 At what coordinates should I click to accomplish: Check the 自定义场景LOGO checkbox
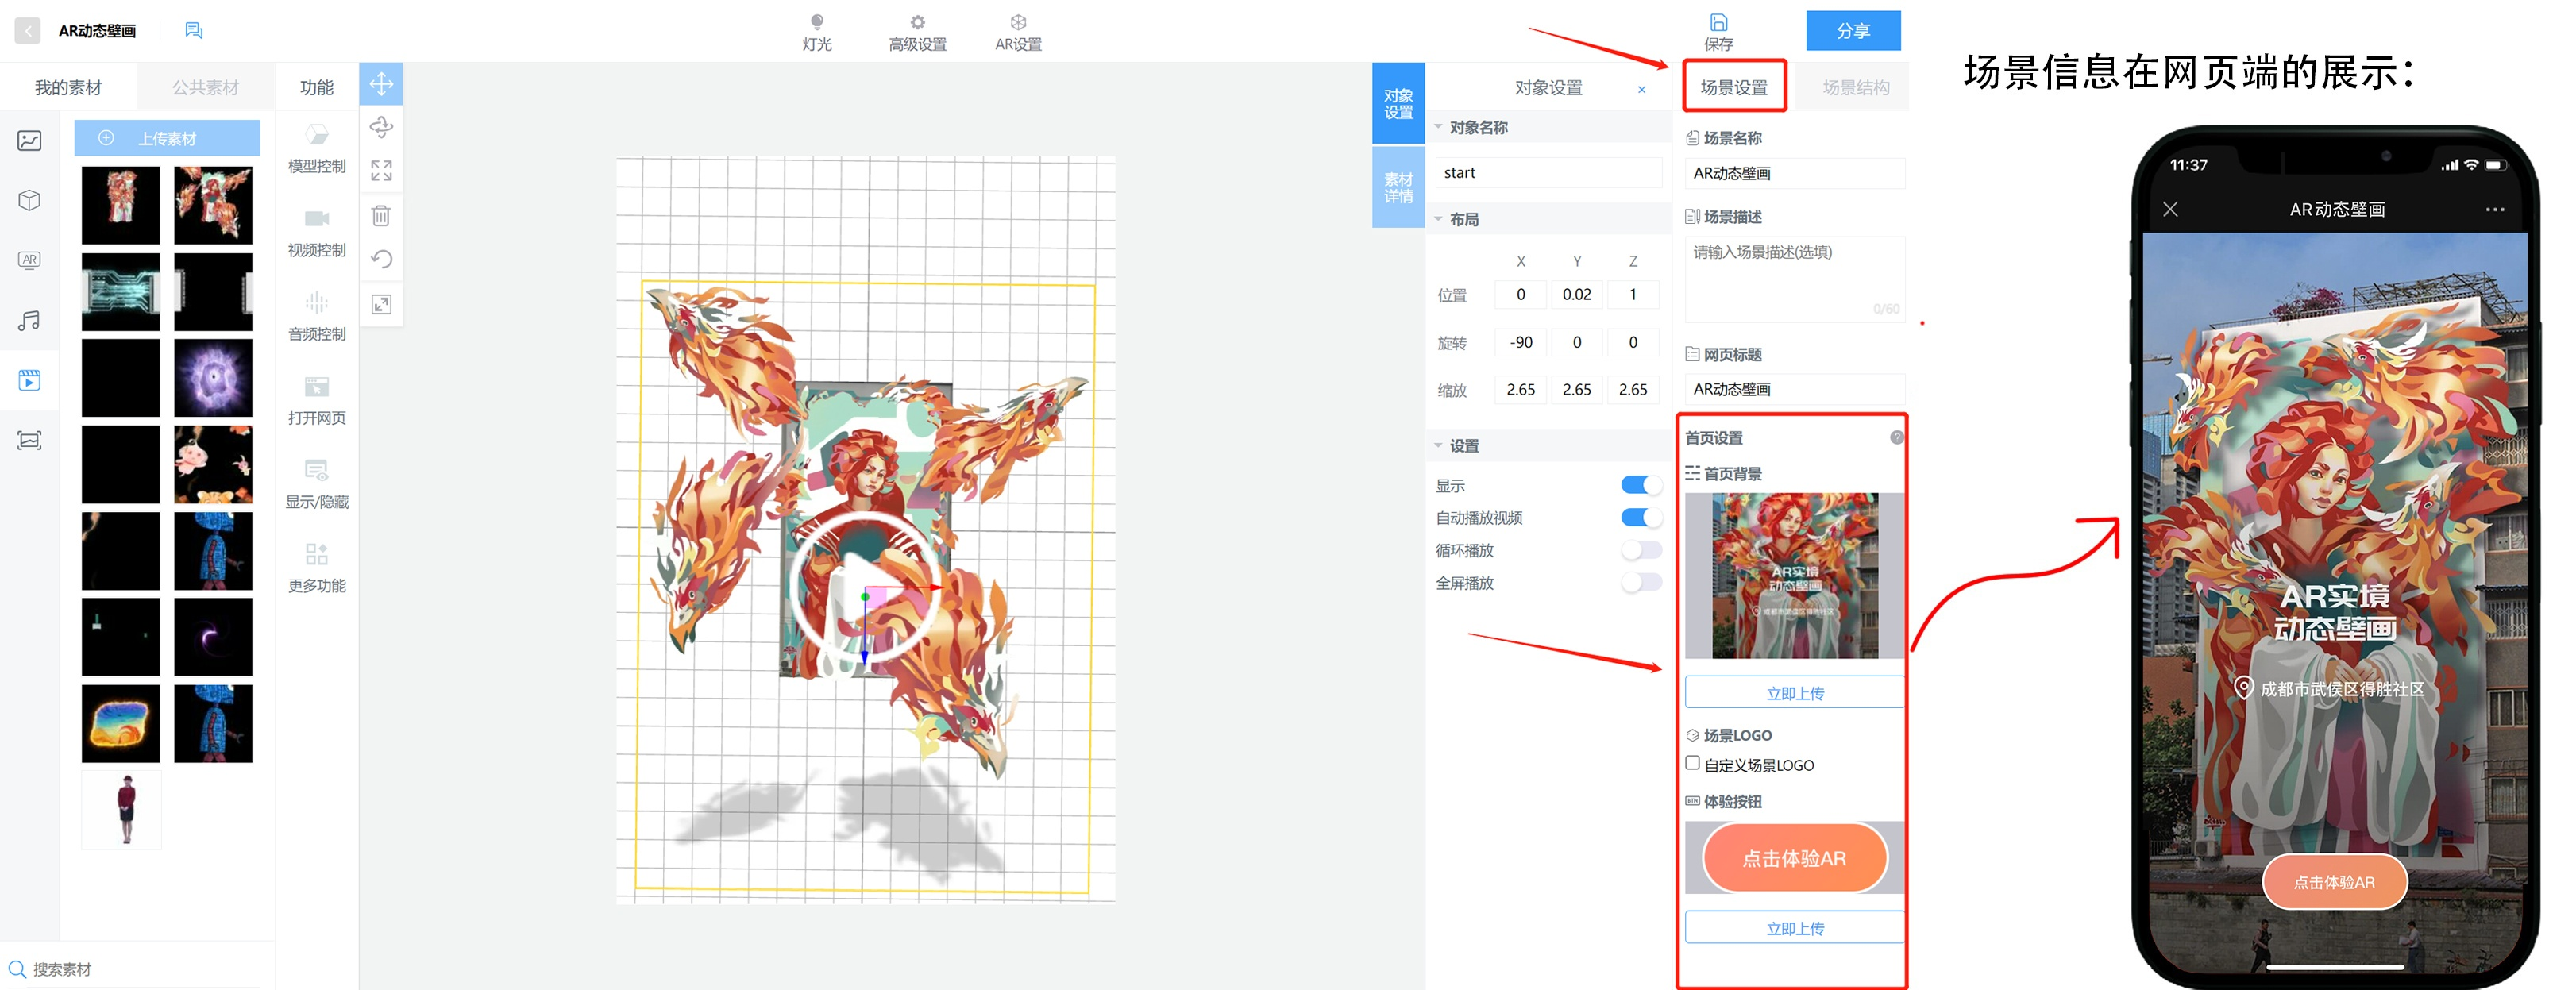coord(1692,763)
